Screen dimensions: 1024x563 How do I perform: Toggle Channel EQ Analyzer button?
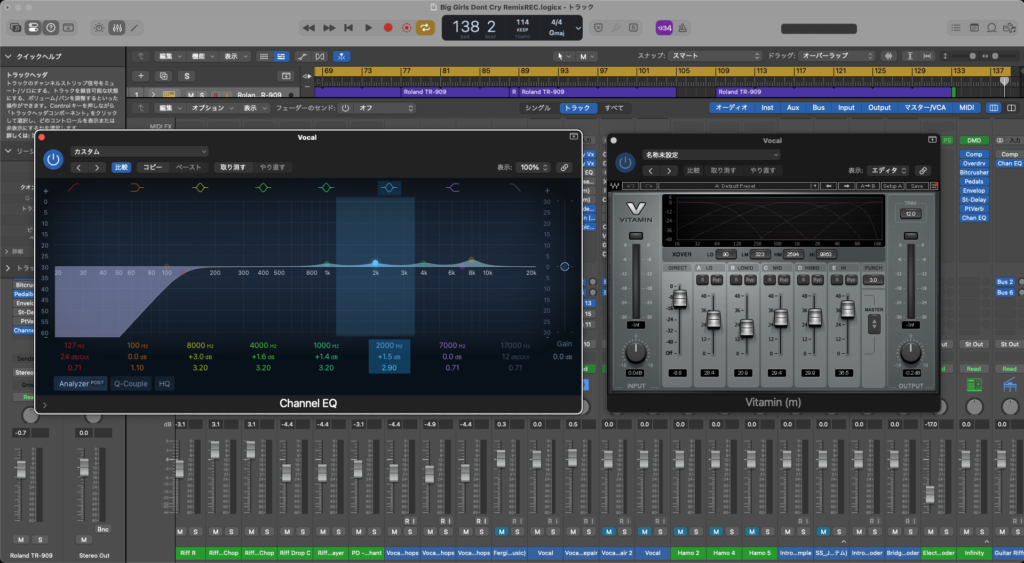pos(81,383)
